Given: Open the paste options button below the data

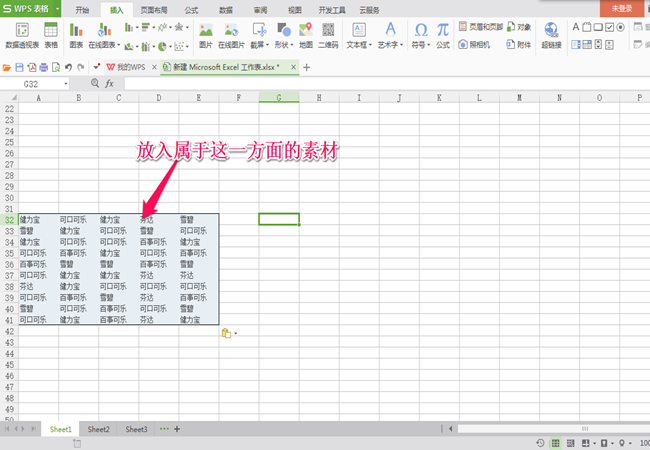Looking at the screenshot, I should pos(229,333).
